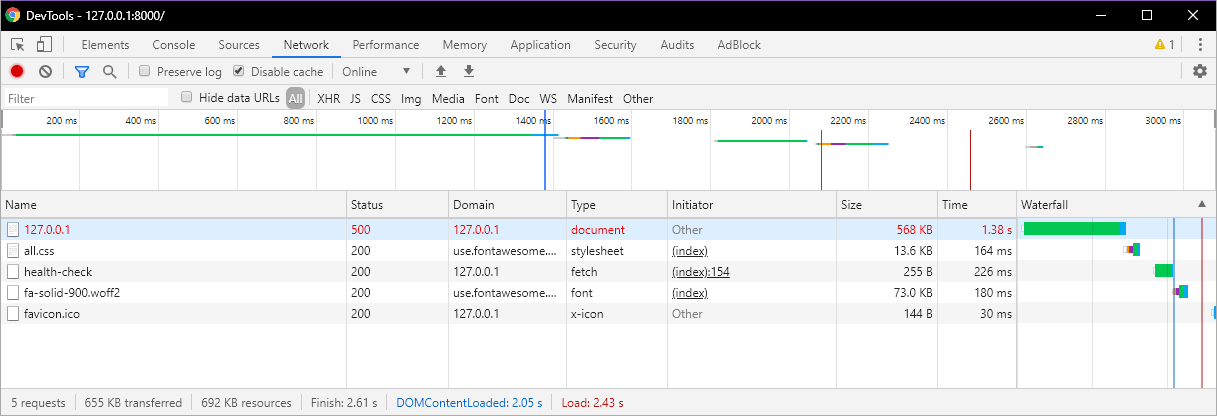Open (index) initiator link for fa-solid-900.woff2
The width and height of the screenshot is (1217, 416).
coord(689,293)
